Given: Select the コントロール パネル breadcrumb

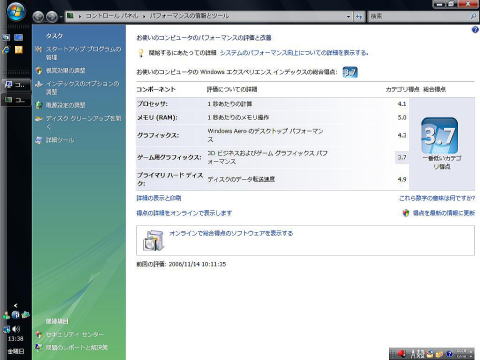Looking at the screenshot, I should (x=112, y=16).
